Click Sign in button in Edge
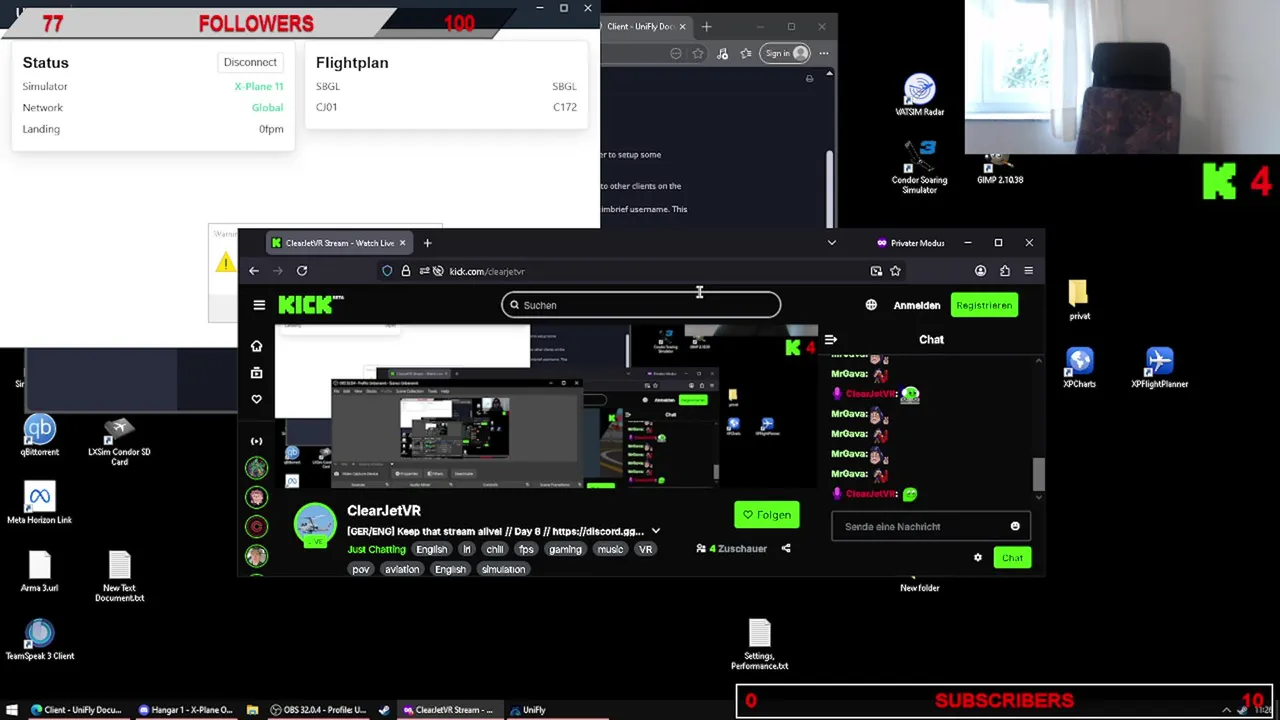Screen dimensions: 1280x720 click(784, 54)
